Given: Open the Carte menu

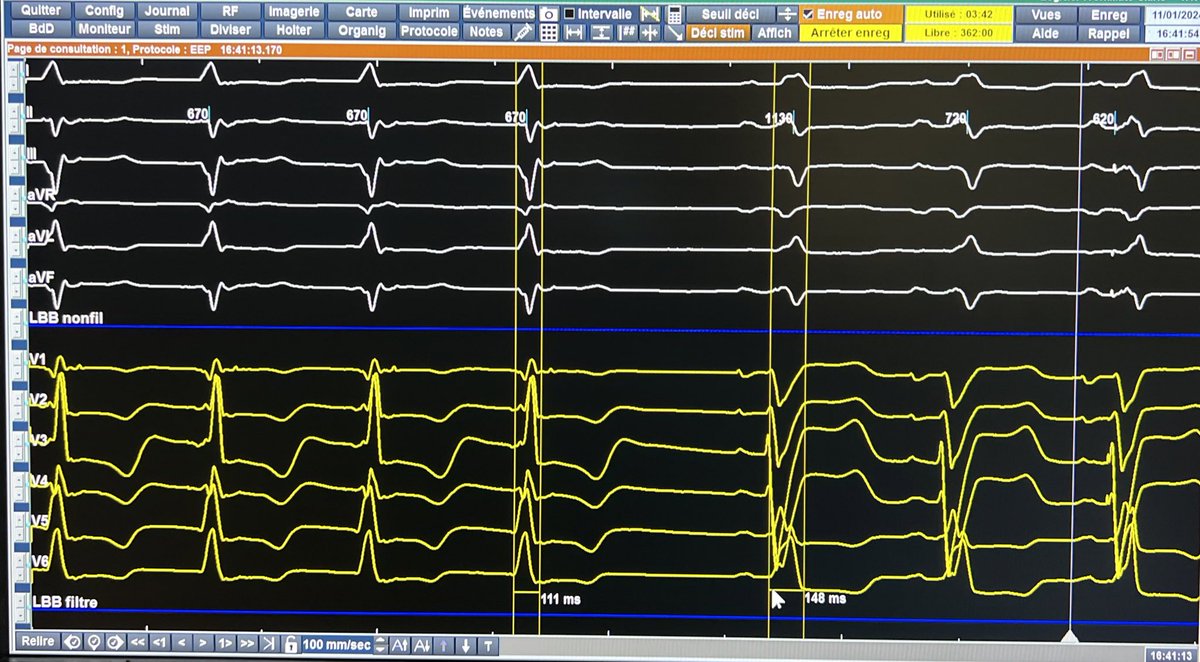Looking at the screenshot, I should (x=361, y=12).
